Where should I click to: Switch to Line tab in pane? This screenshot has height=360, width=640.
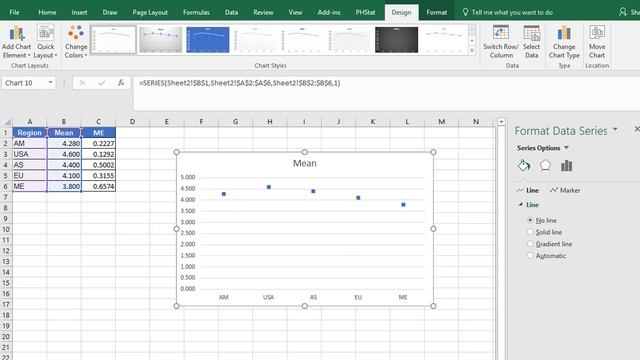point(528,190)
